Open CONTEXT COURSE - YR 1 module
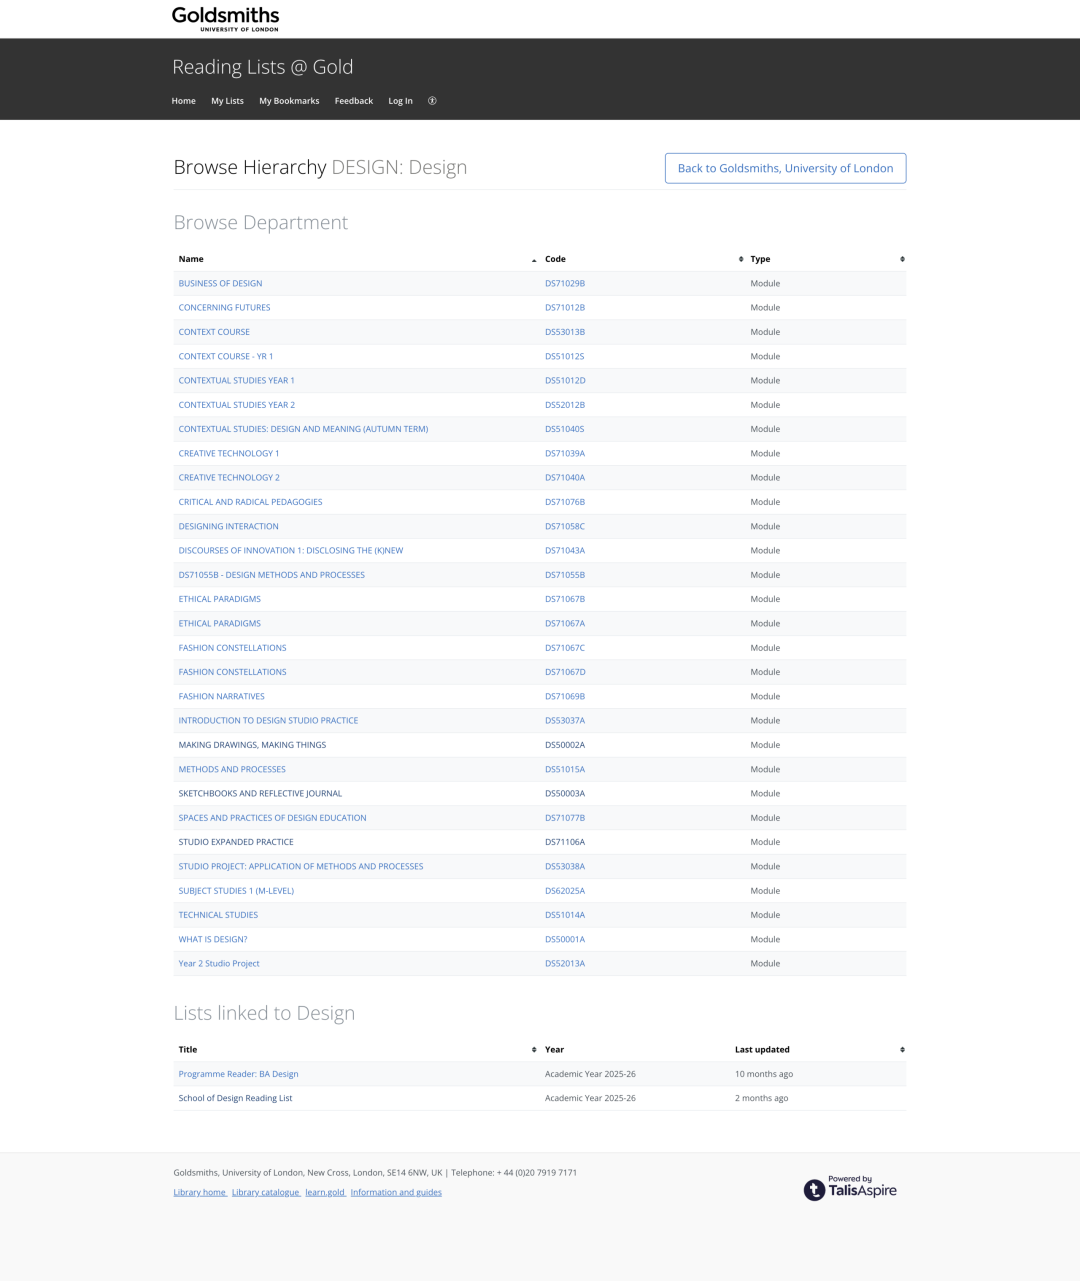This screenshot has width=1080, height=1281. tap(225, 357)
